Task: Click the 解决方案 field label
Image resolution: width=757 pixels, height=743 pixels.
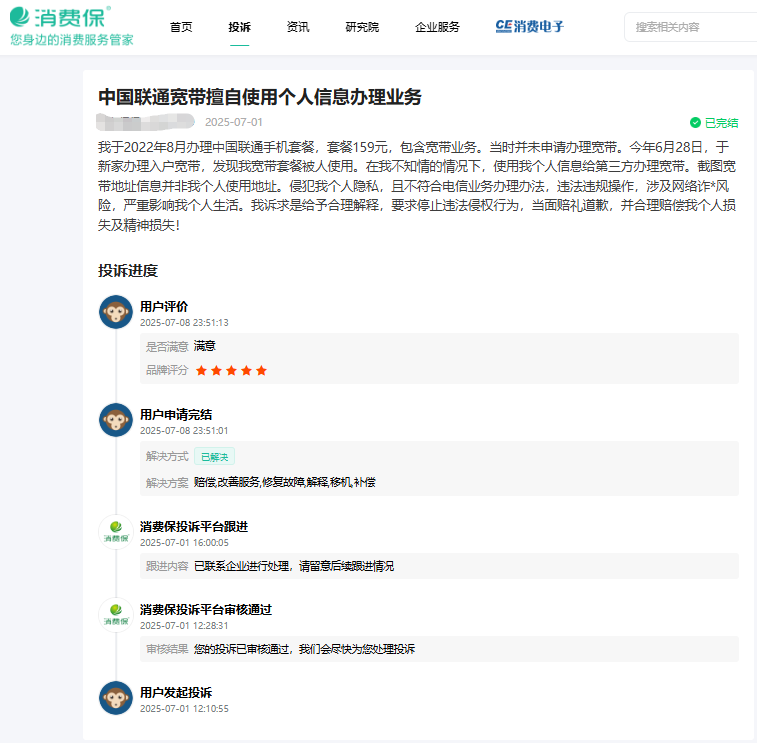Action: pyautogui.click(x=167, y=483)
